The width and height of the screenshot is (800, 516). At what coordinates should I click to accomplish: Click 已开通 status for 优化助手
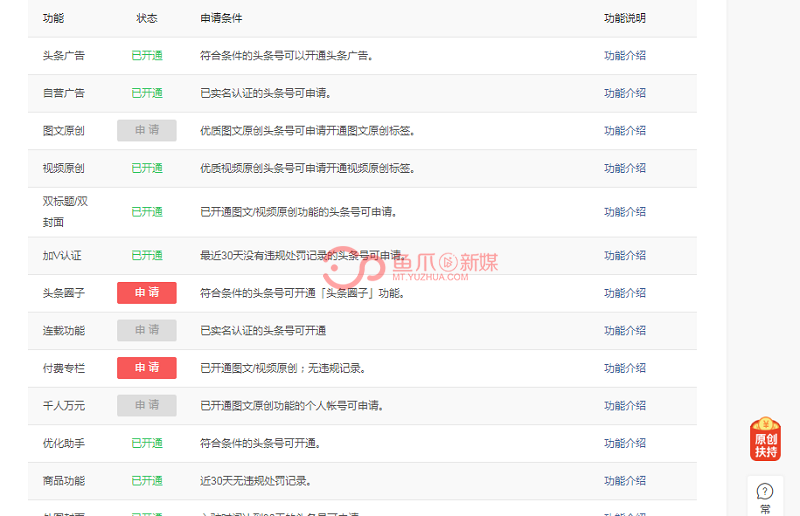pos(147,443)
